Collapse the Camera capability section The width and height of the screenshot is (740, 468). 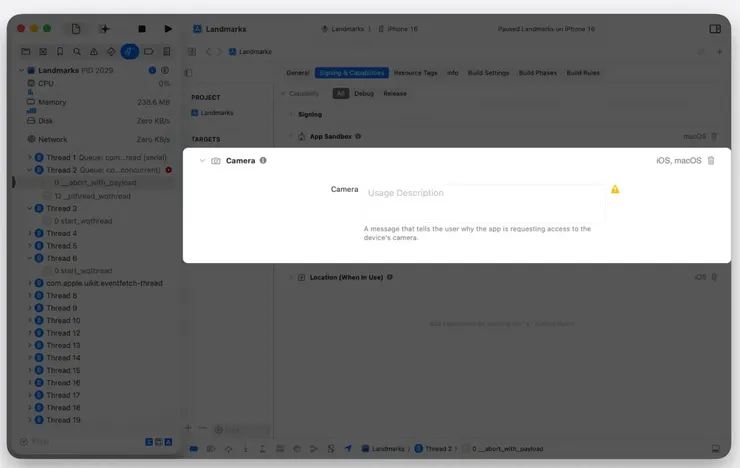(202, 160)
